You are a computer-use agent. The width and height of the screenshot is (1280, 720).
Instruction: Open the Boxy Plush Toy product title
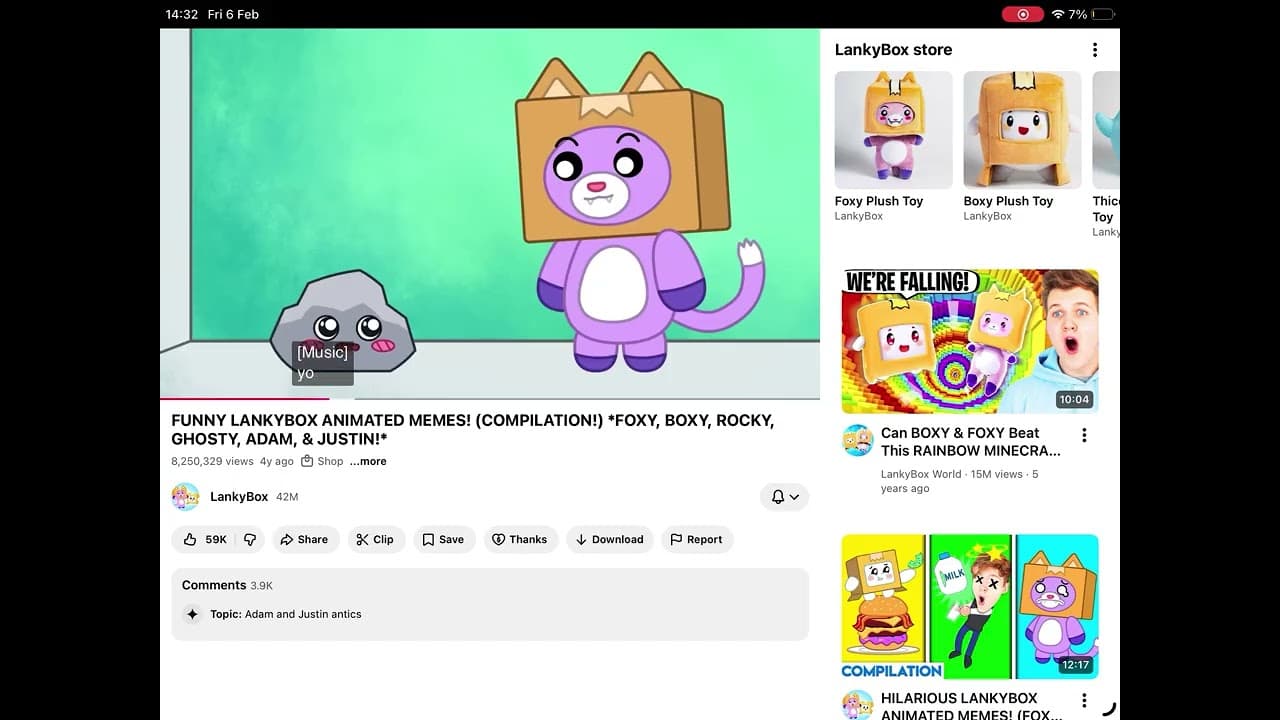pos(1008,201)
